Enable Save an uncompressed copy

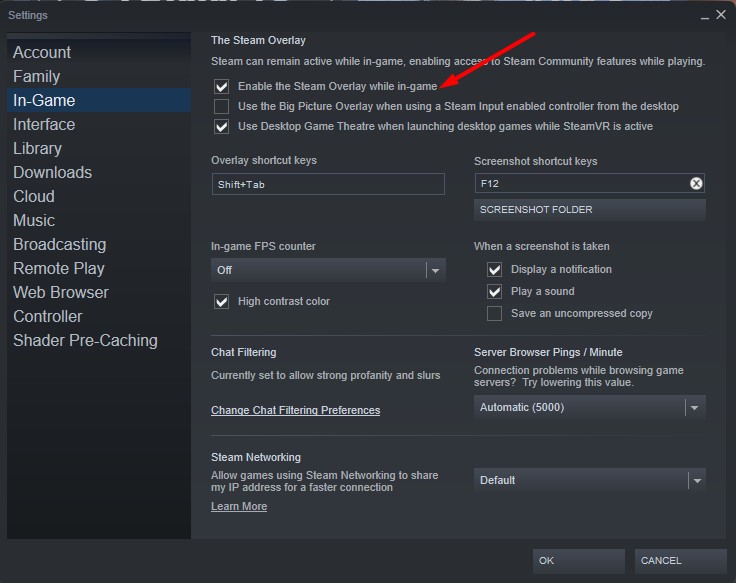pos(494,313)
